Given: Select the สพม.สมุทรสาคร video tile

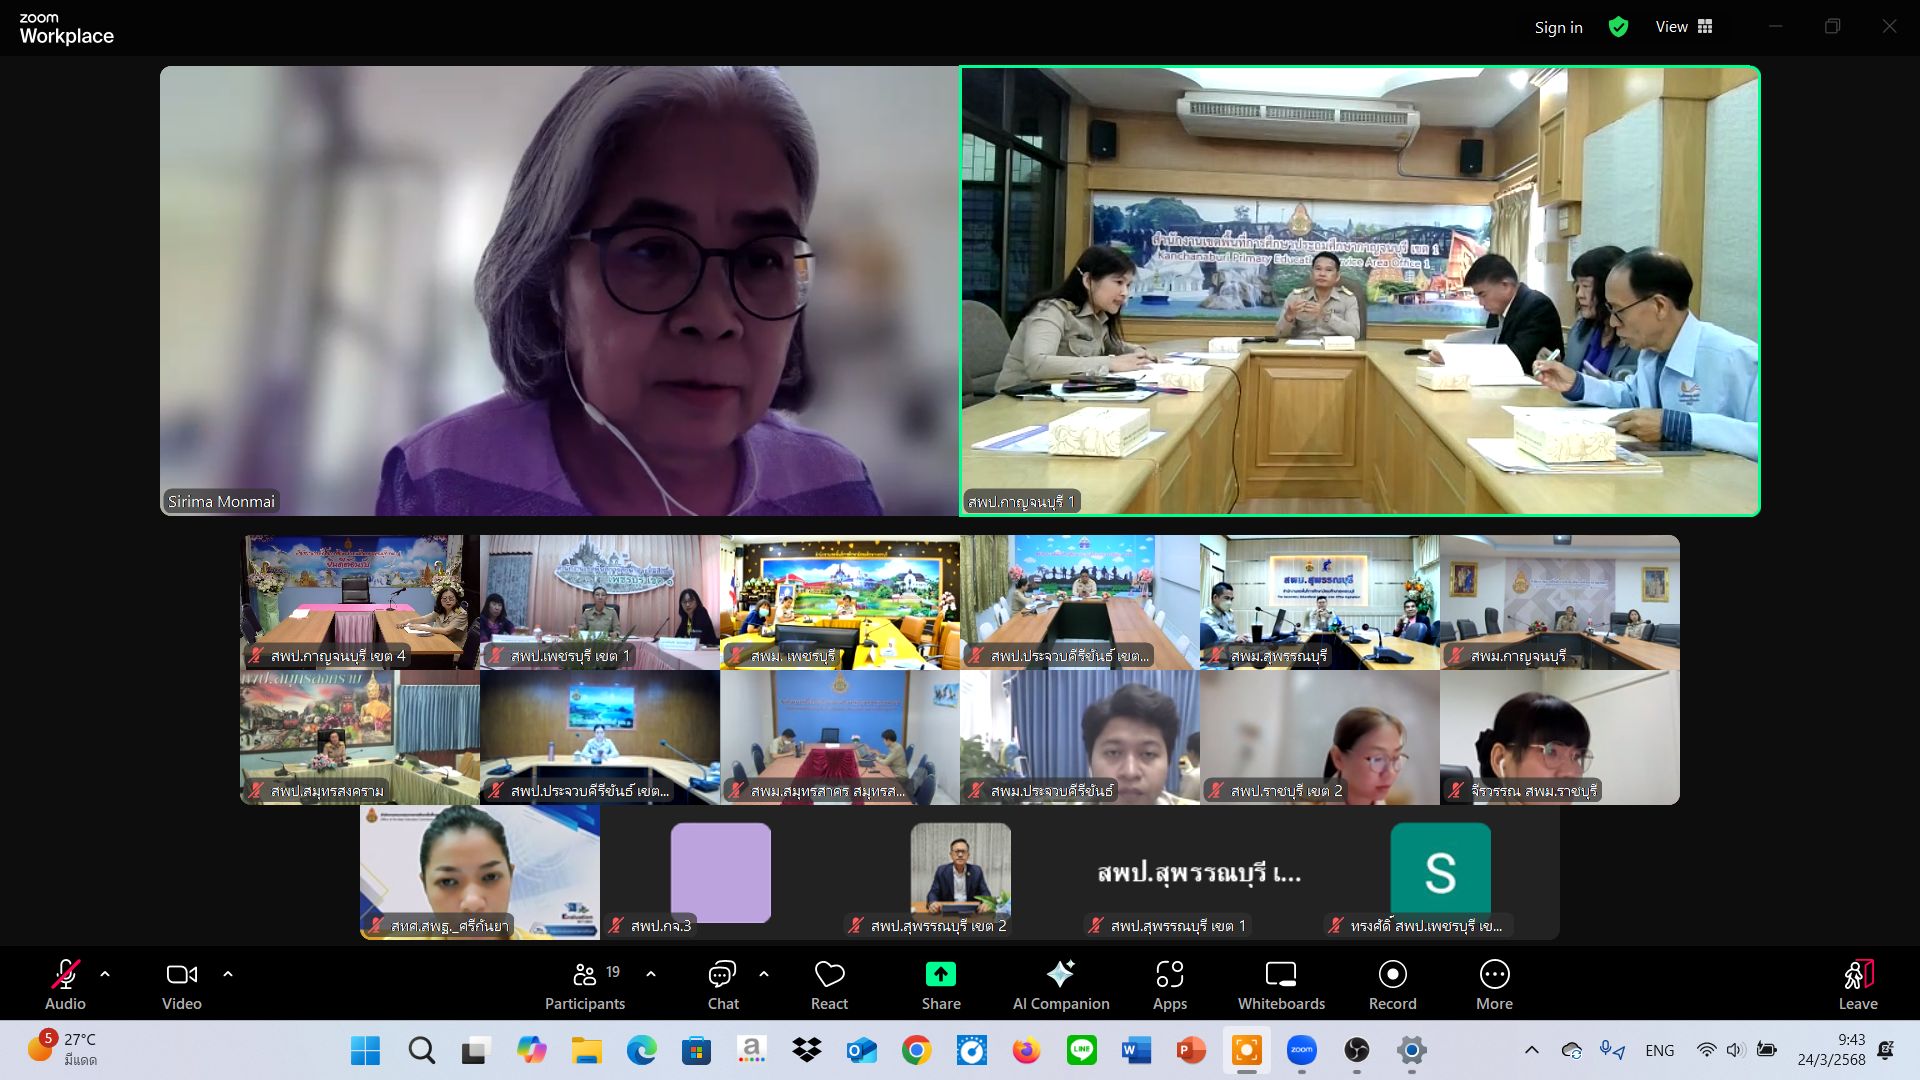Looking at the screenshot, I should 840,737.
